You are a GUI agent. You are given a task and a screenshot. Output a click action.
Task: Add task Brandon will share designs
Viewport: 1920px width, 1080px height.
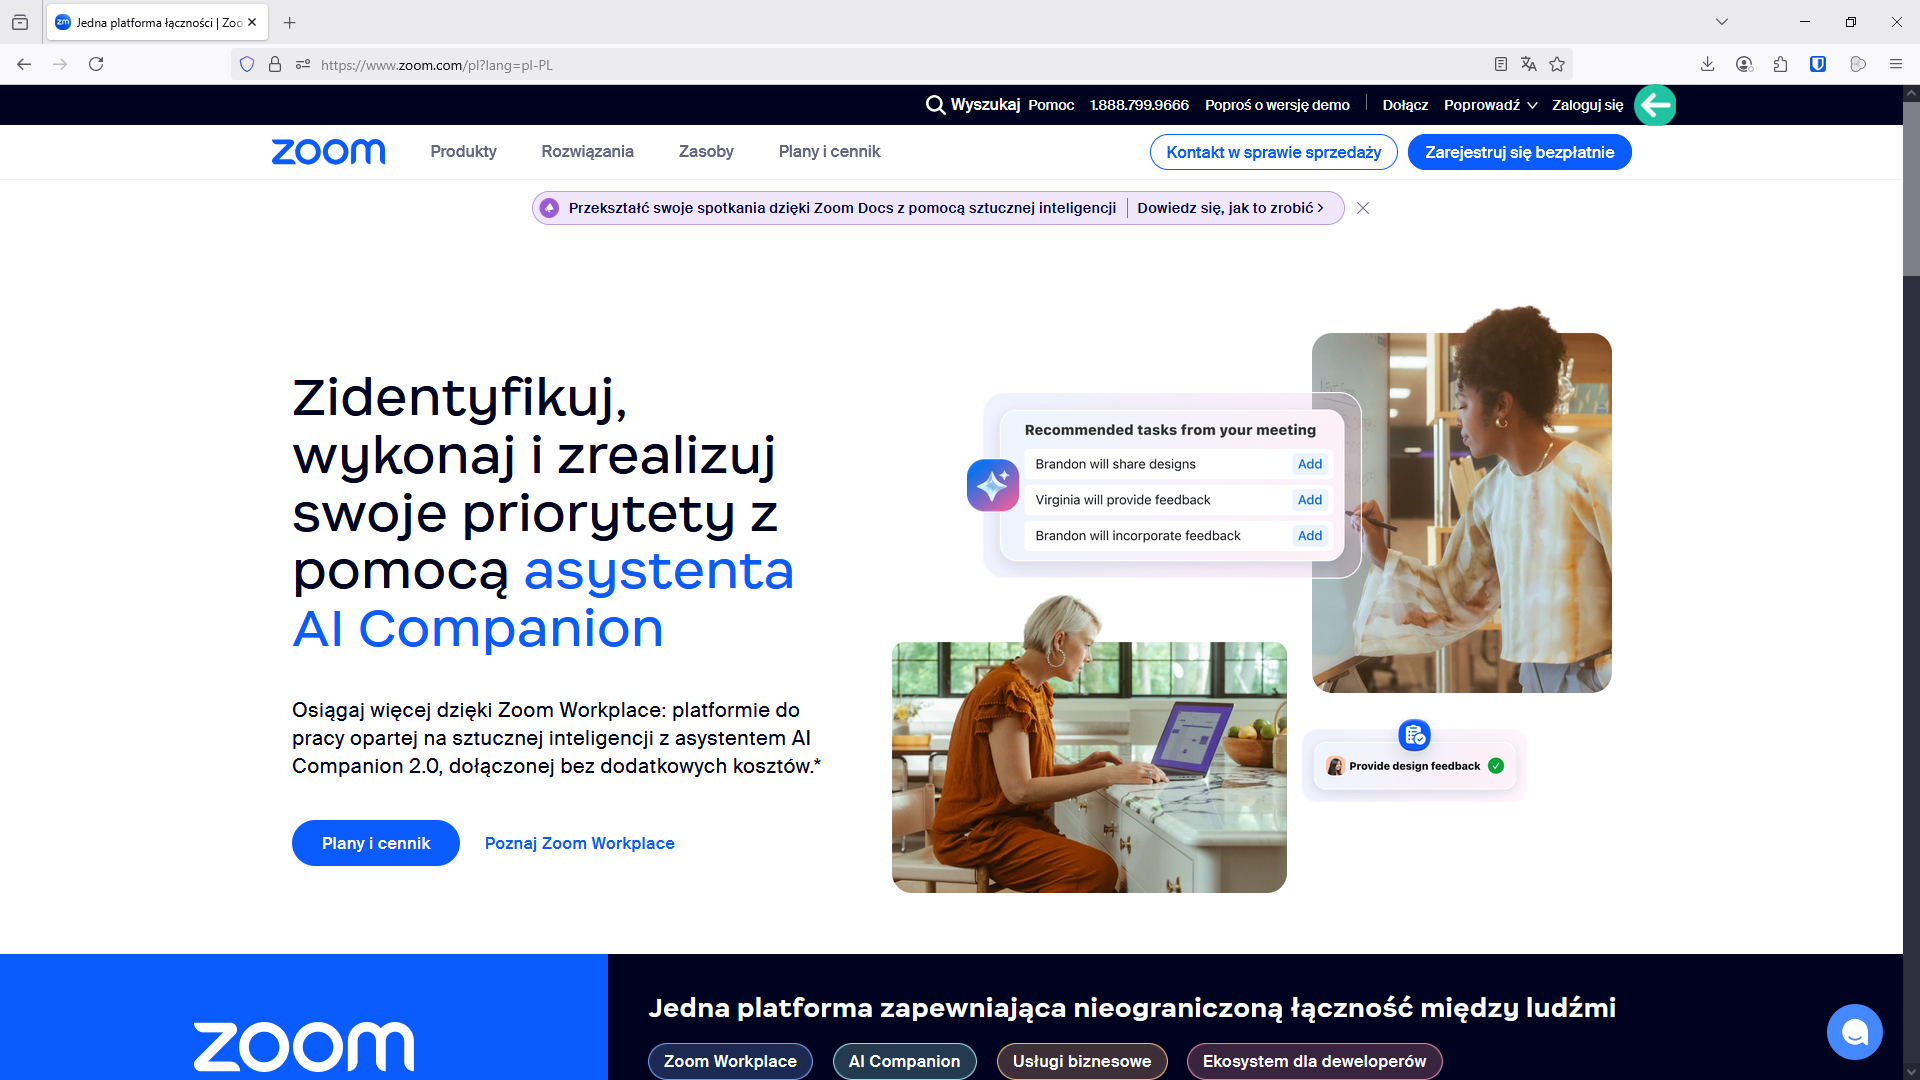pos(1309,464)
